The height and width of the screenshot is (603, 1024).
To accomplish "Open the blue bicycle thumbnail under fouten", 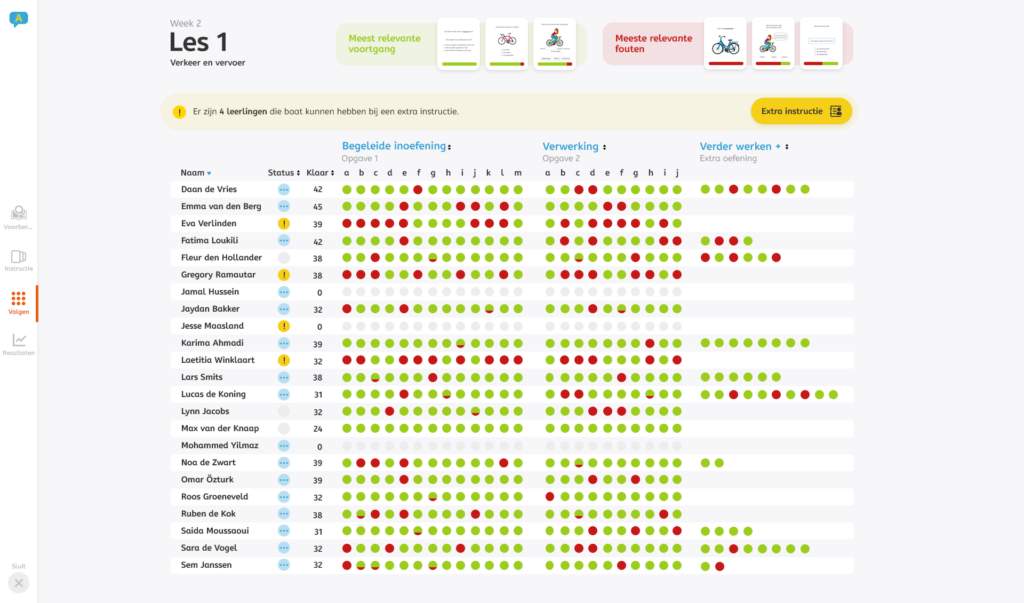I will click(x=725, y=44).
